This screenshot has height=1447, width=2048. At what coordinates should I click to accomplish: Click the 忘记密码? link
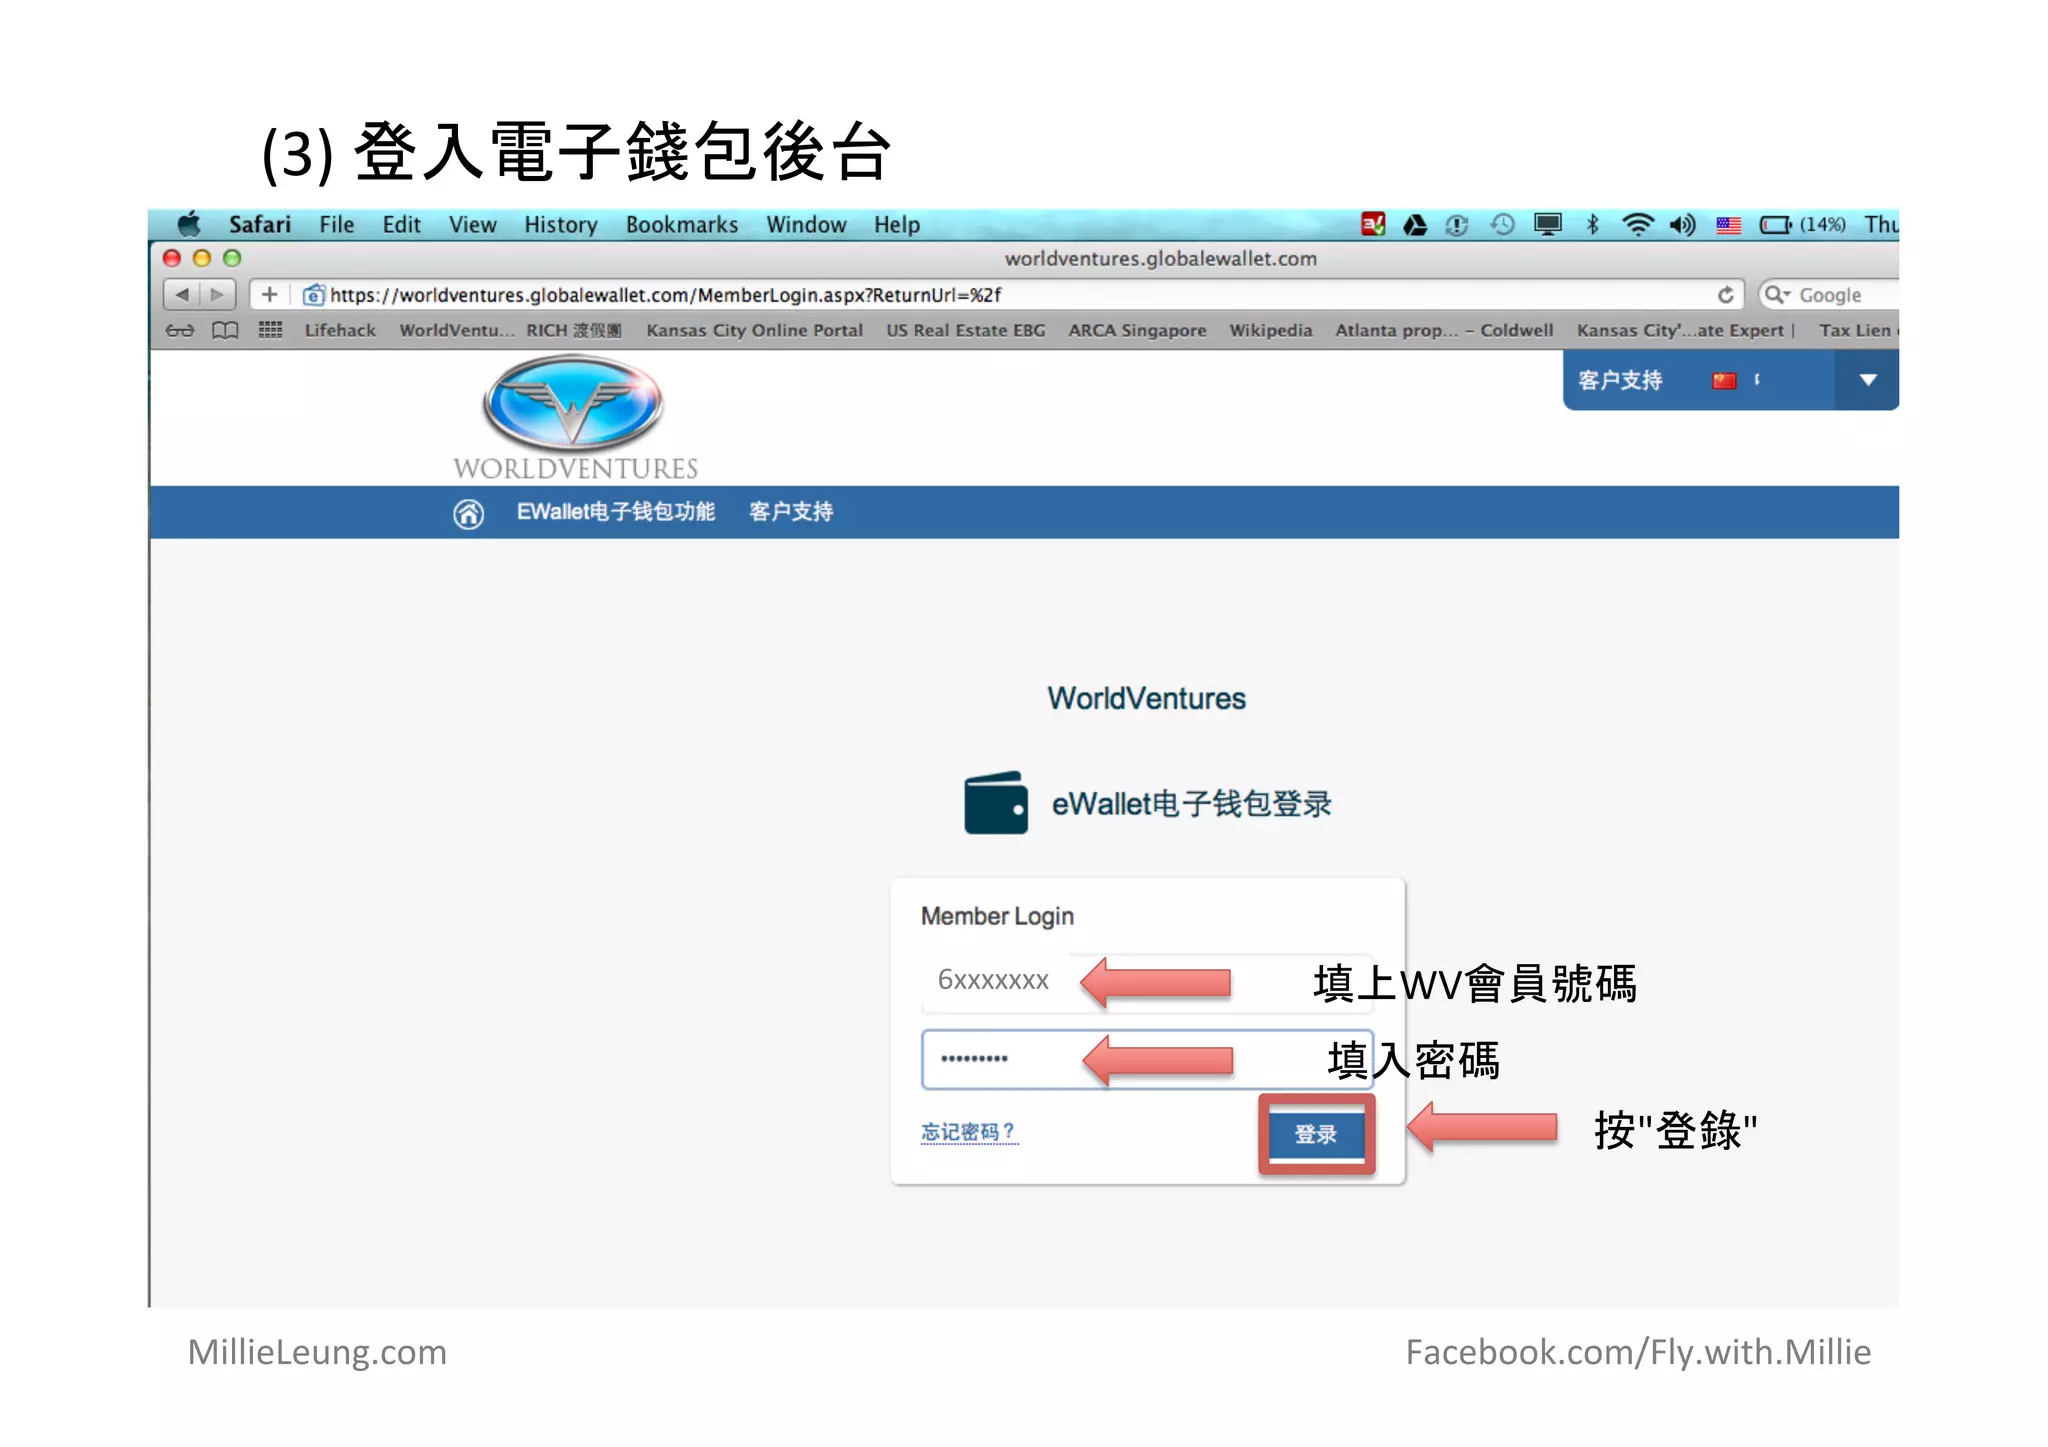(968, 1132)
